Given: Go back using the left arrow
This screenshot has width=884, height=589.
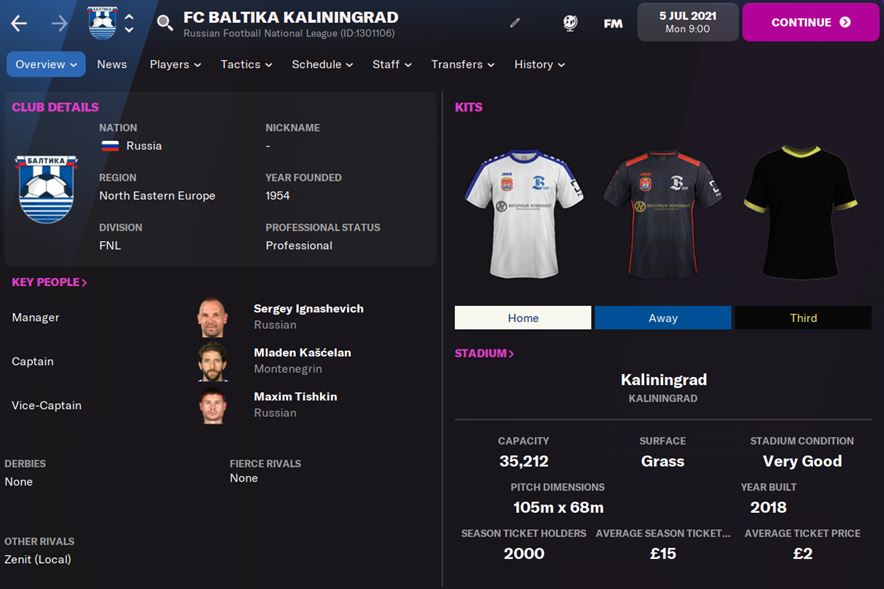Looking at the screenshot, I should 19,23.
